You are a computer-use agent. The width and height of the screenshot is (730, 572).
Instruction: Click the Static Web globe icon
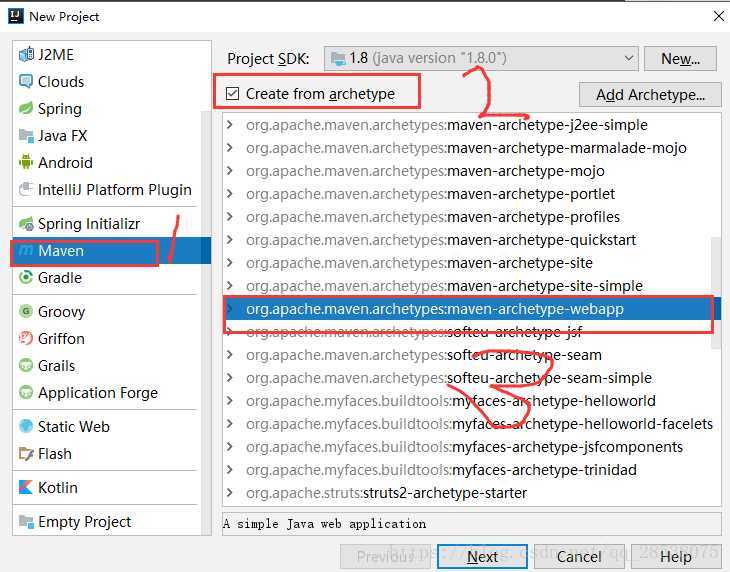point(26,426)
